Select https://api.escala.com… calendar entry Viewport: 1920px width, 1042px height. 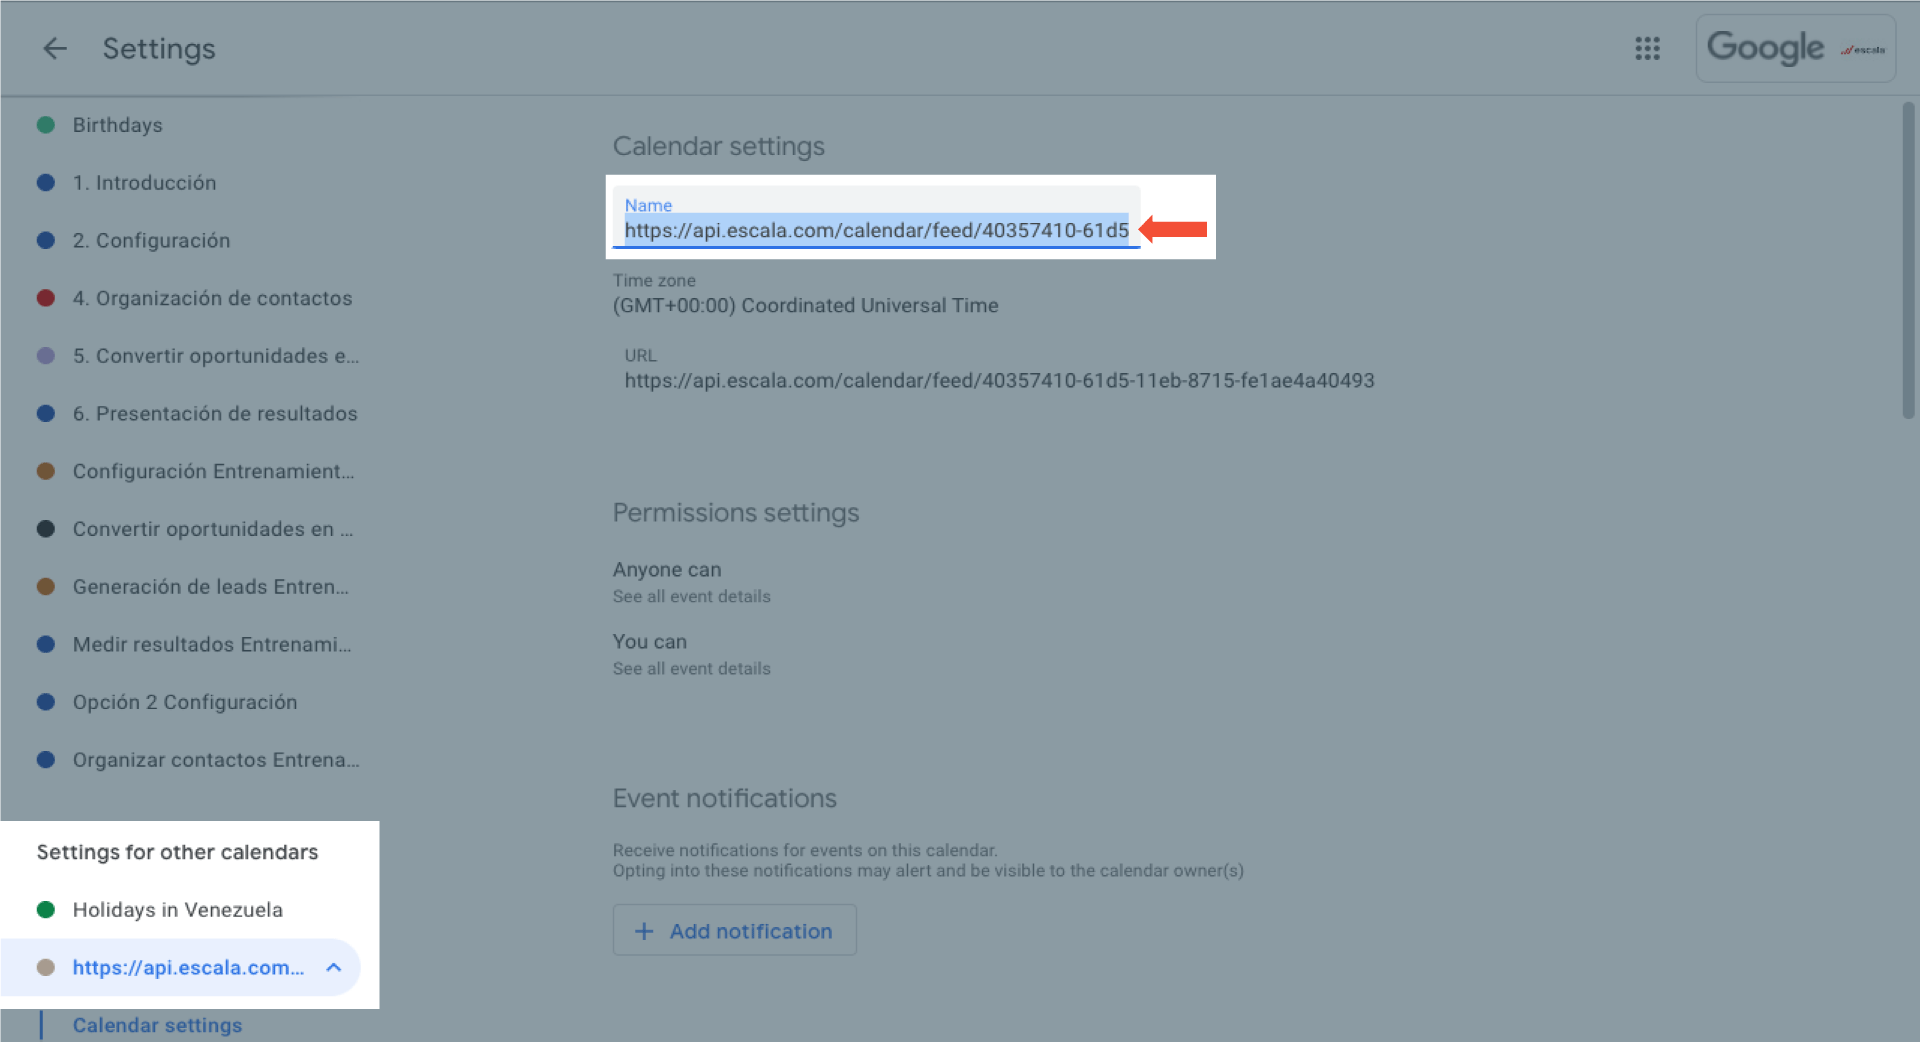point(187,967)
